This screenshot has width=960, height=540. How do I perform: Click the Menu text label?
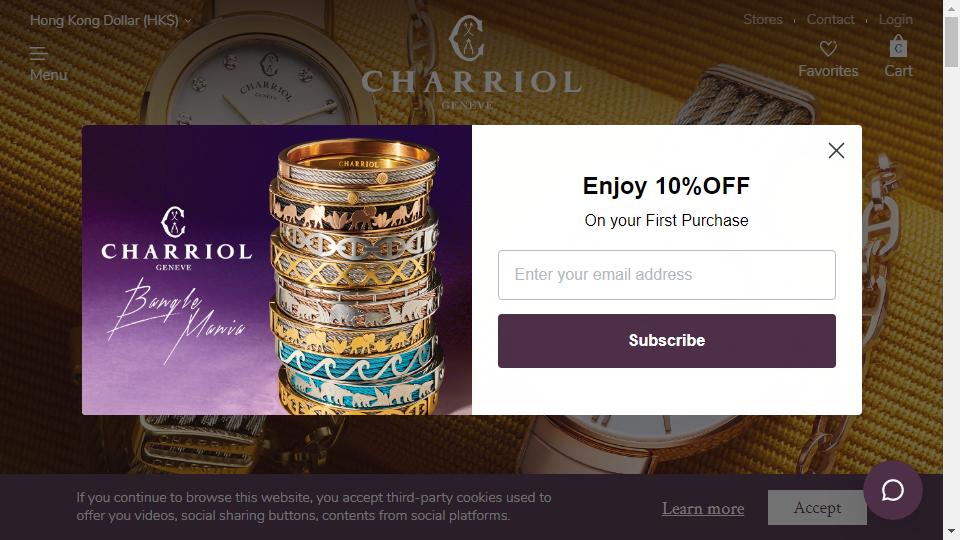(48, 75)
